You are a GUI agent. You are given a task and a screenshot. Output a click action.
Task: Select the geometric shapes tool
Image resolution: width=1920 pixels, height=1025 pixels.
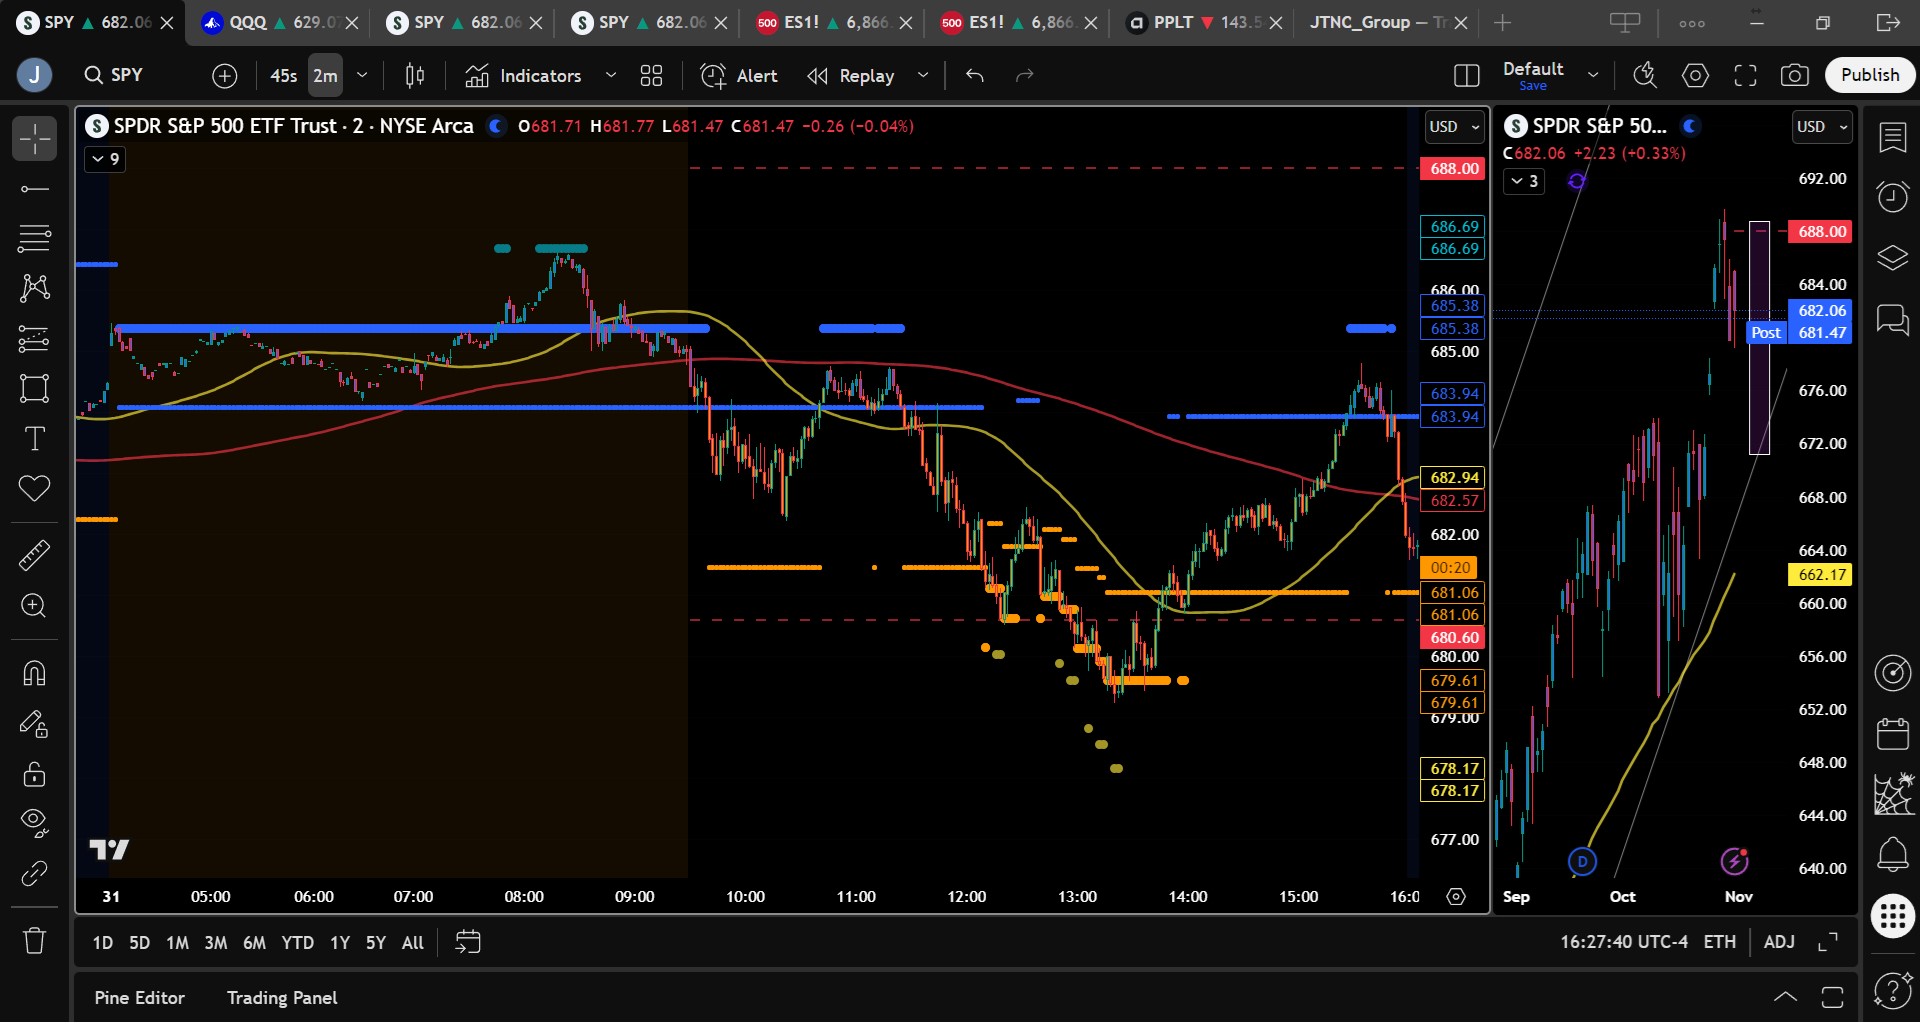[x=34, y=389]
